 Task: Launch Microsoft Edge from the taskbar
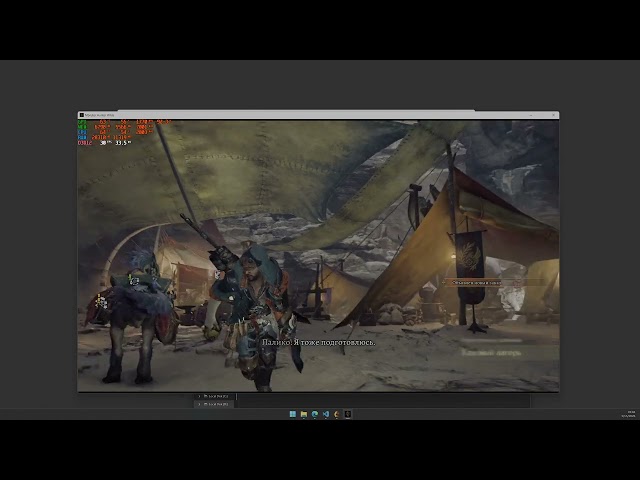point(315,414)
